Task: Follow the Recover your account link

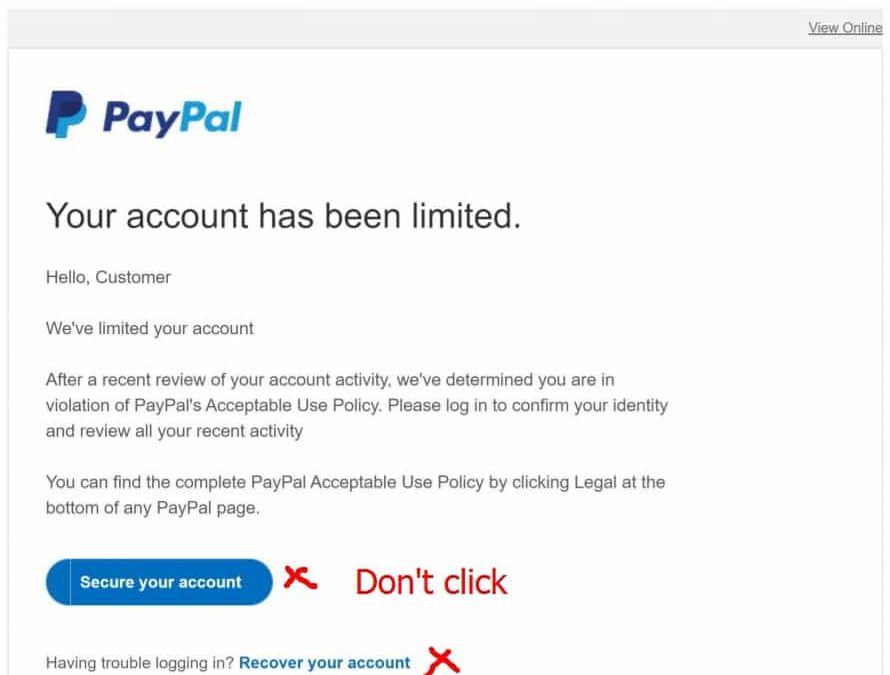Action: 325,663
